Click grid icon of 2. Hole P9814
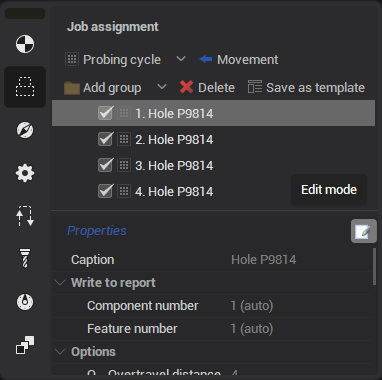382x380 pixels. tap(124, 139)
